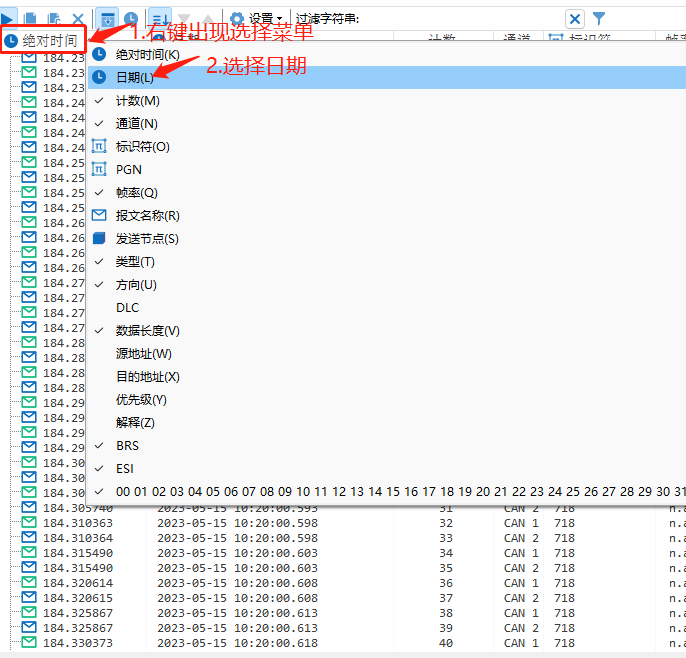Click count value 36
This screenshot has width=686, height=658.
(x=446, y=583)
